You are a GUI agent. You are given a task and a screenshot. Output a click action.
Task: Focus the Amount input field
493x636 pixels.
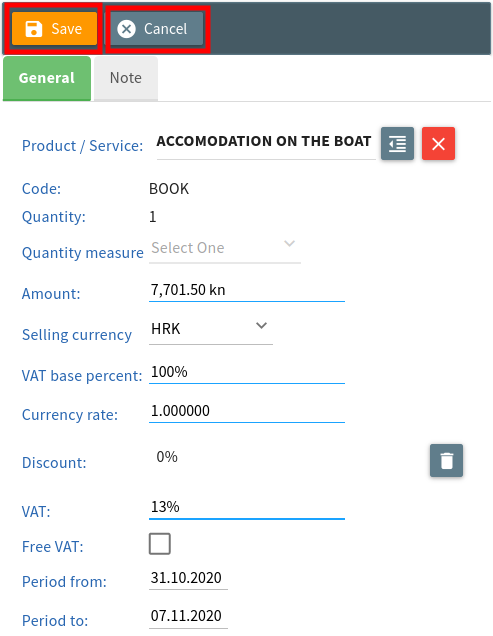247,290
